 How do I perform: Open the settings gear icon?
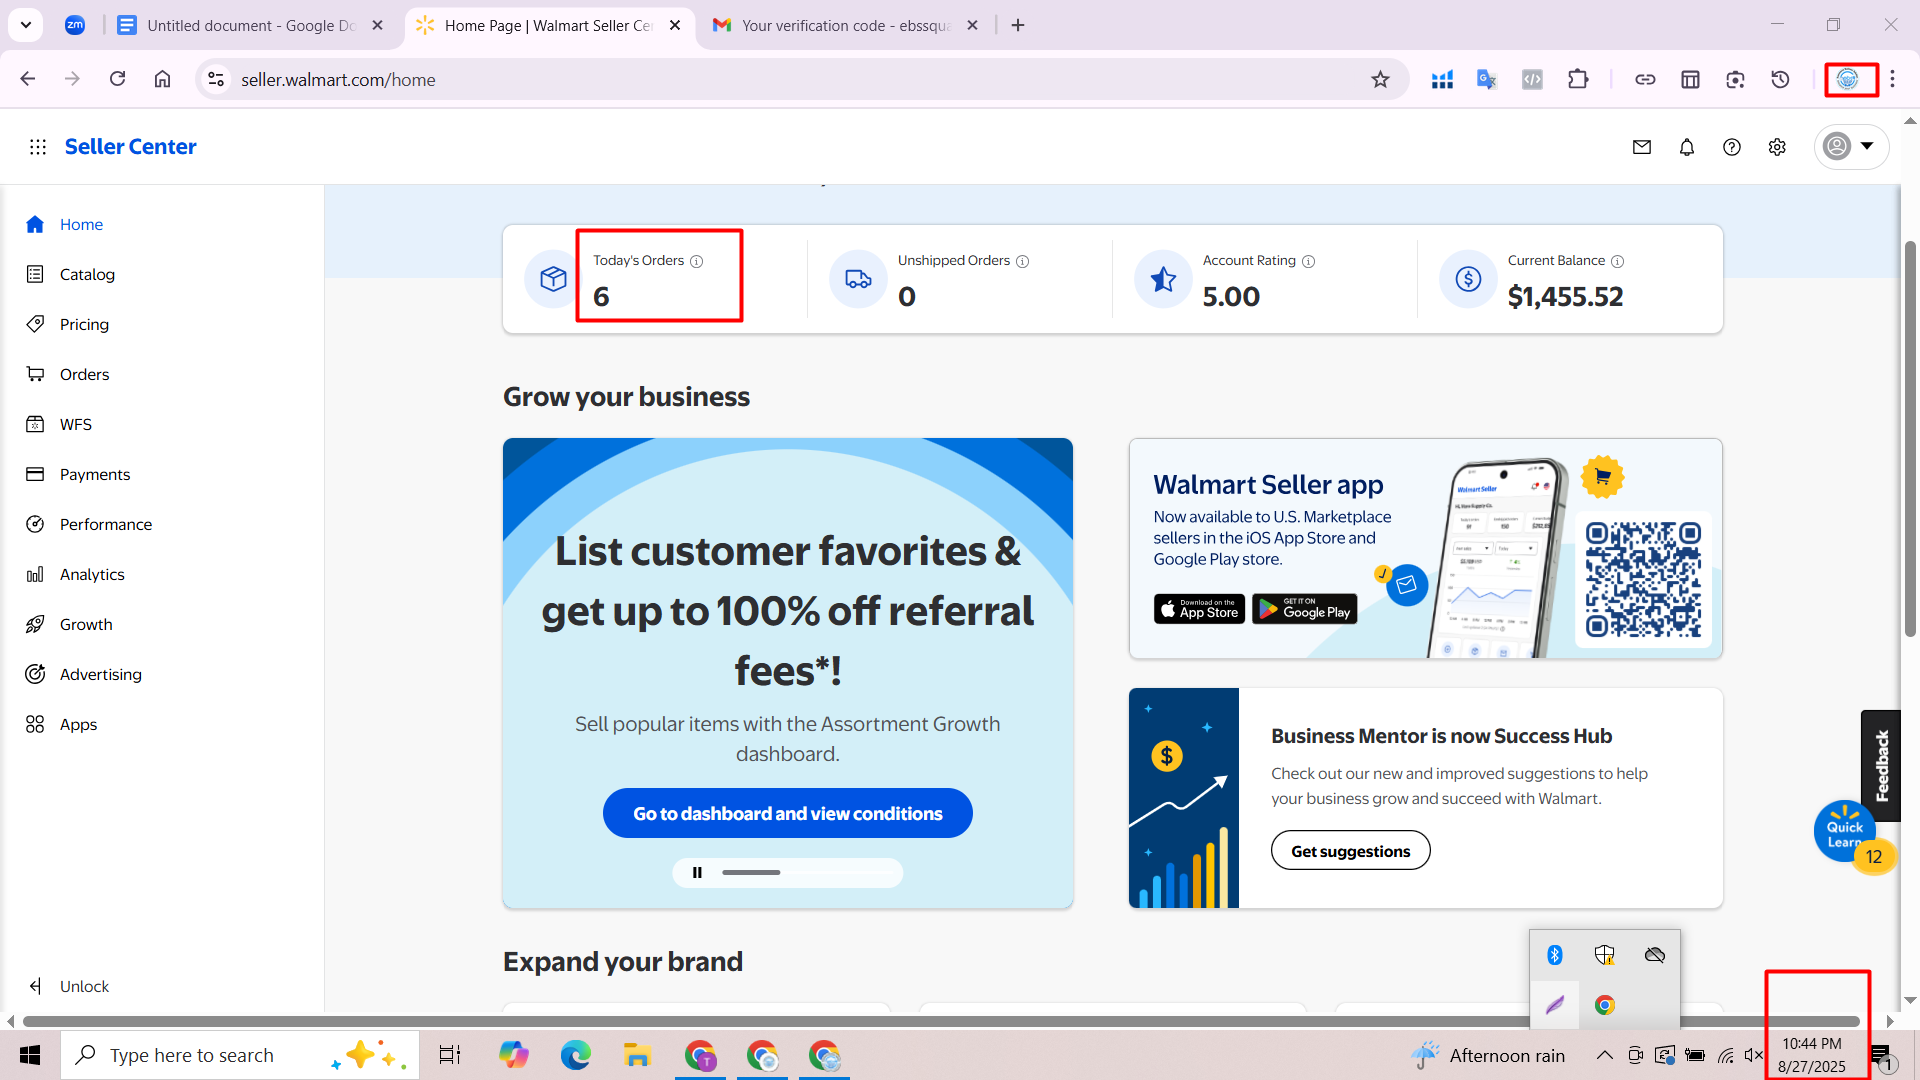(1777, 147)
